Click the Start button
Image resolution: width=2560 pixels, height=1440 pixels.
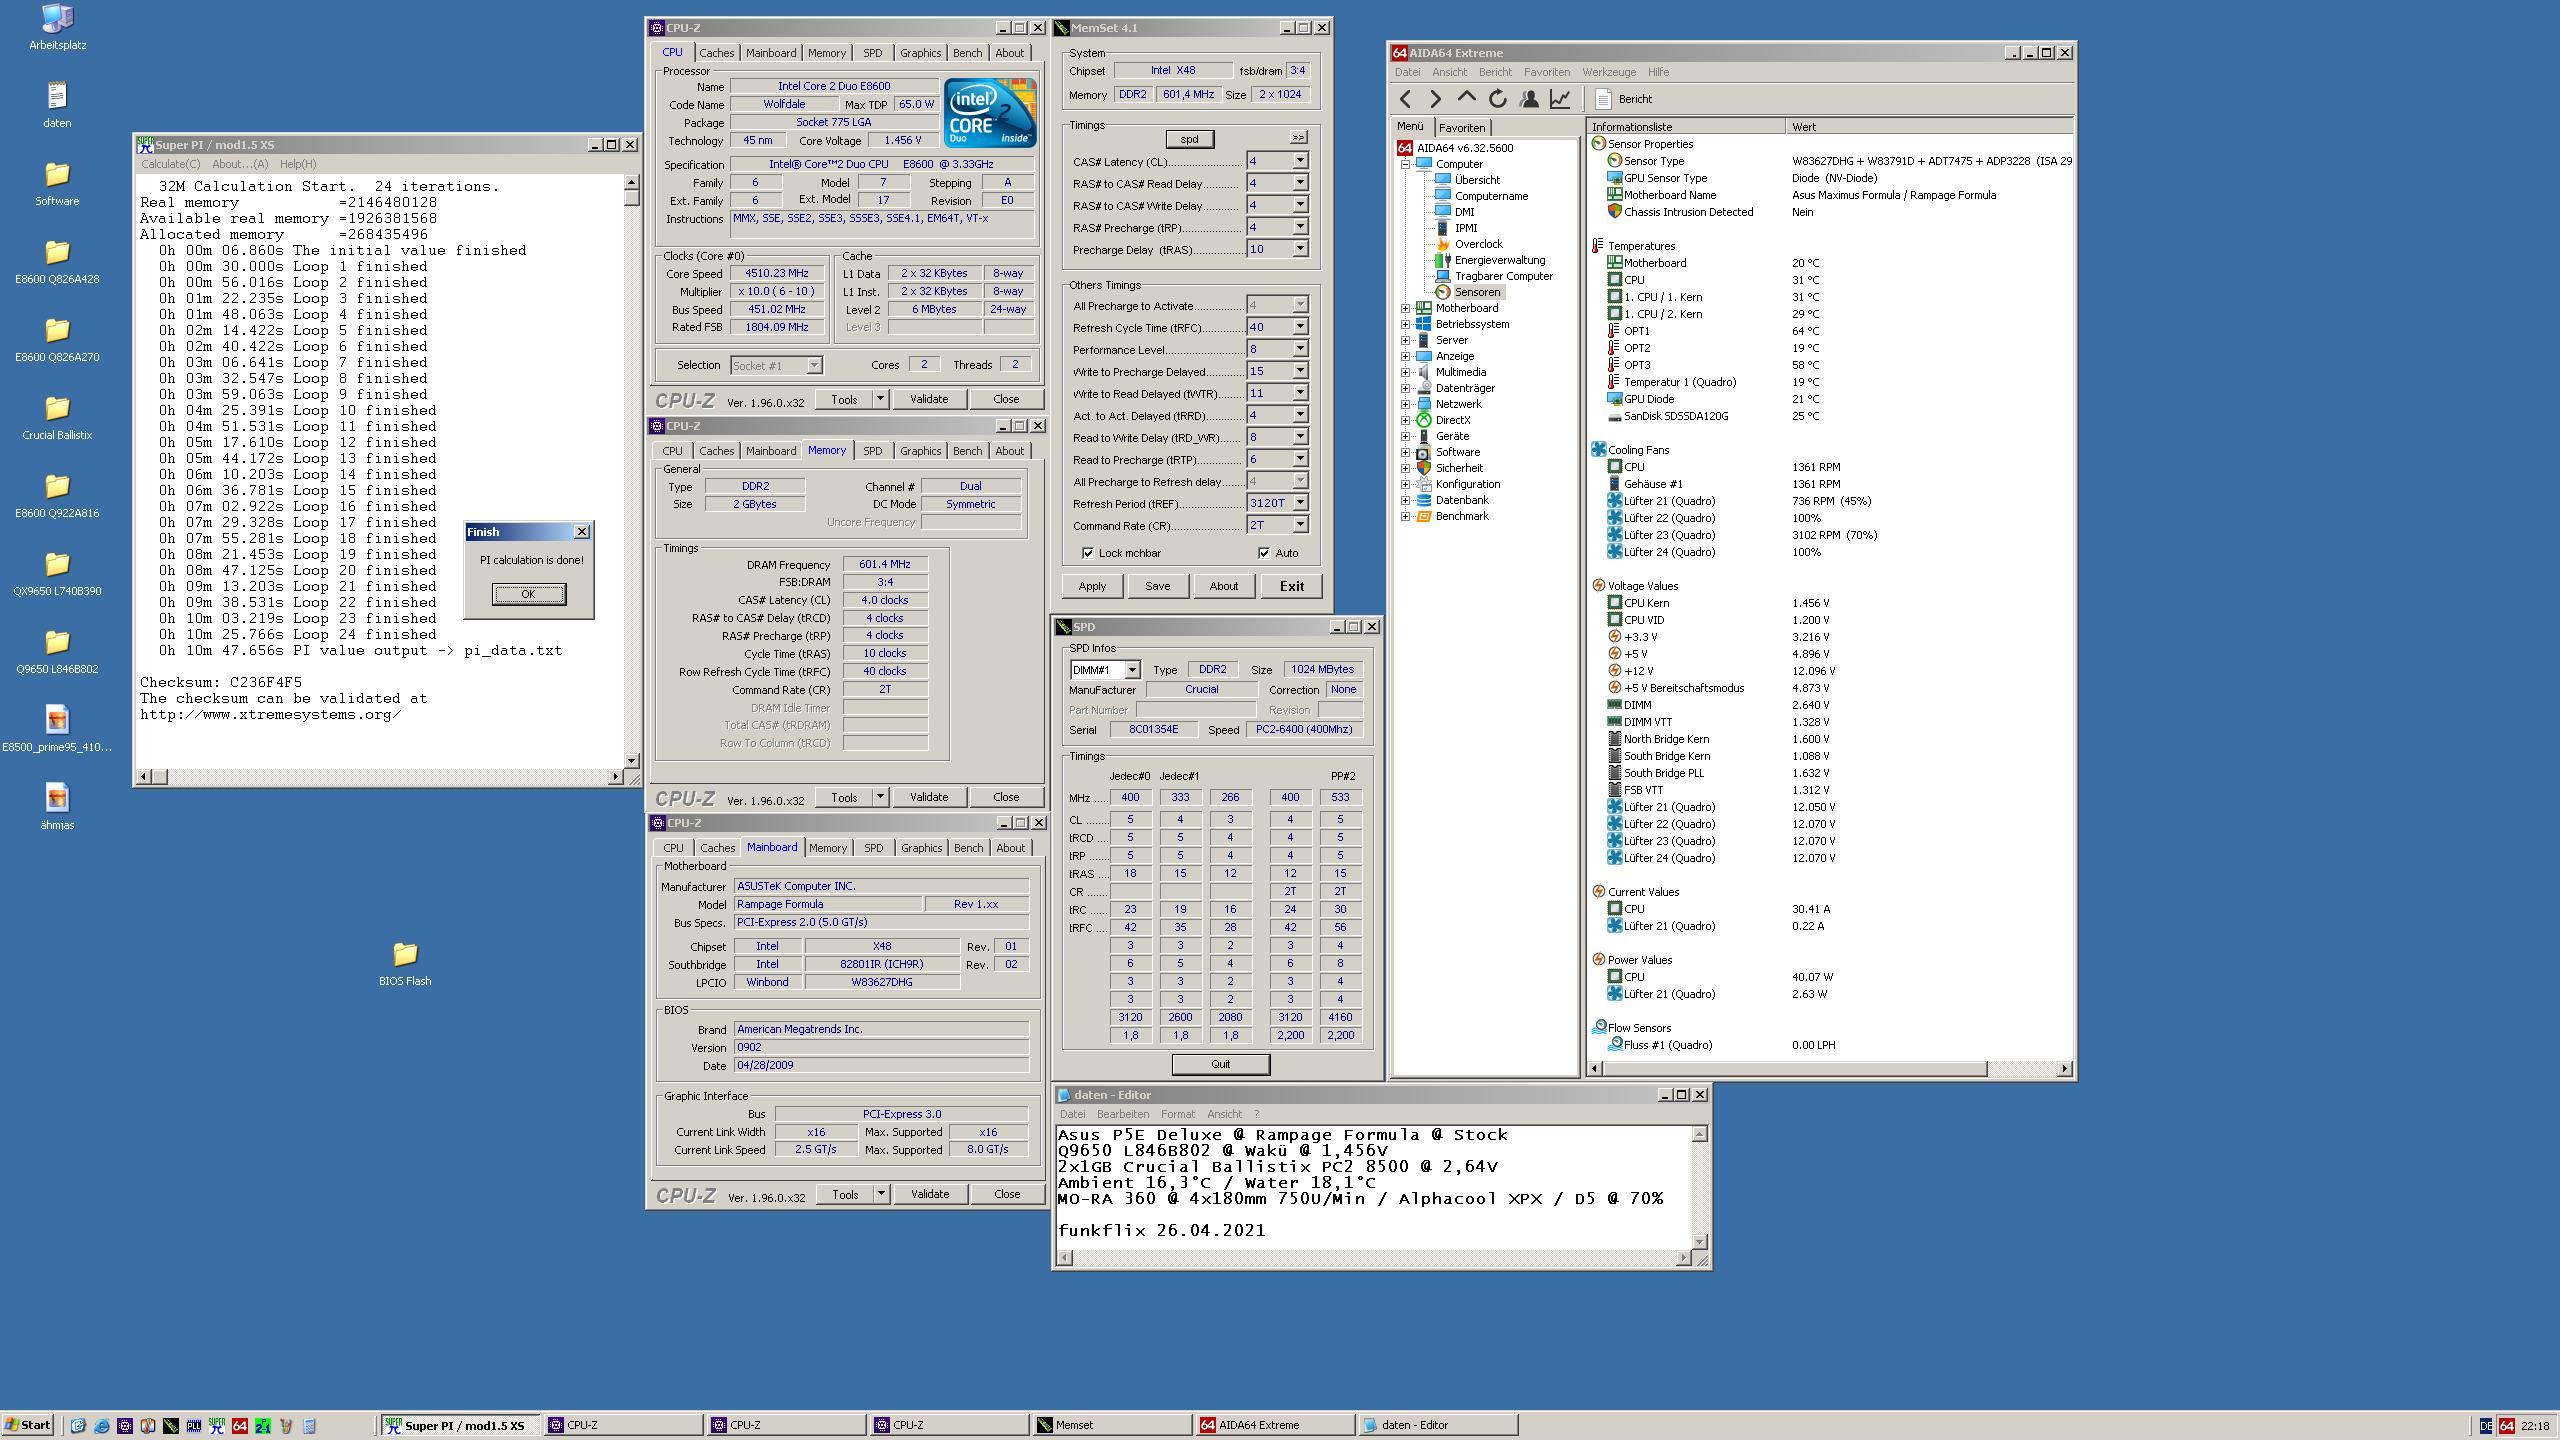pos(28,1425)
